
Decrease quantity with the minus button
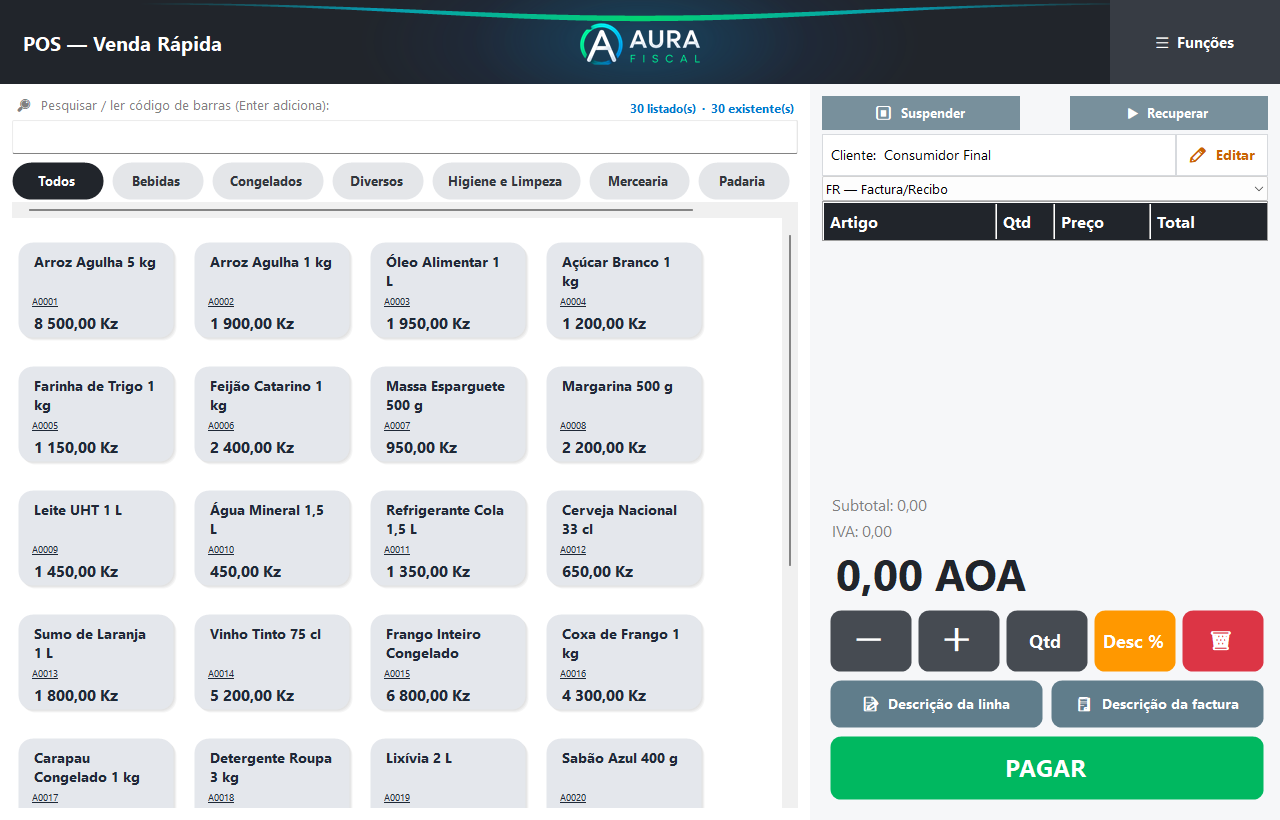pyautogui.click(x=870, y=641)
